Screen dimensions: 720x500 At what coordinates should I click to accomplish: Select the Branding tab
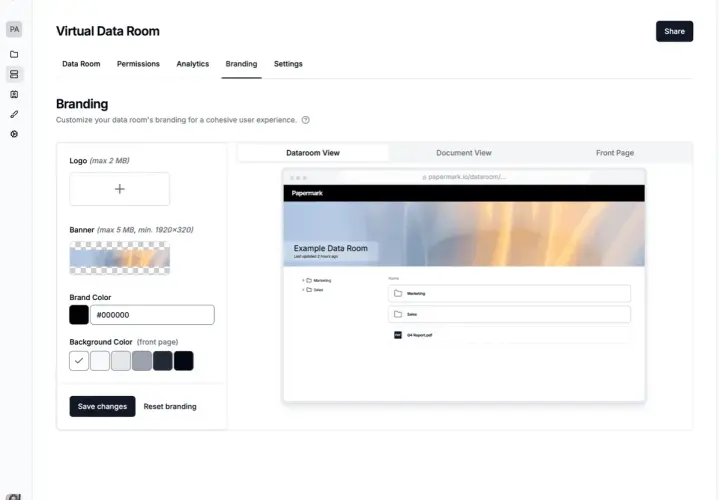[x=241, y=64]
